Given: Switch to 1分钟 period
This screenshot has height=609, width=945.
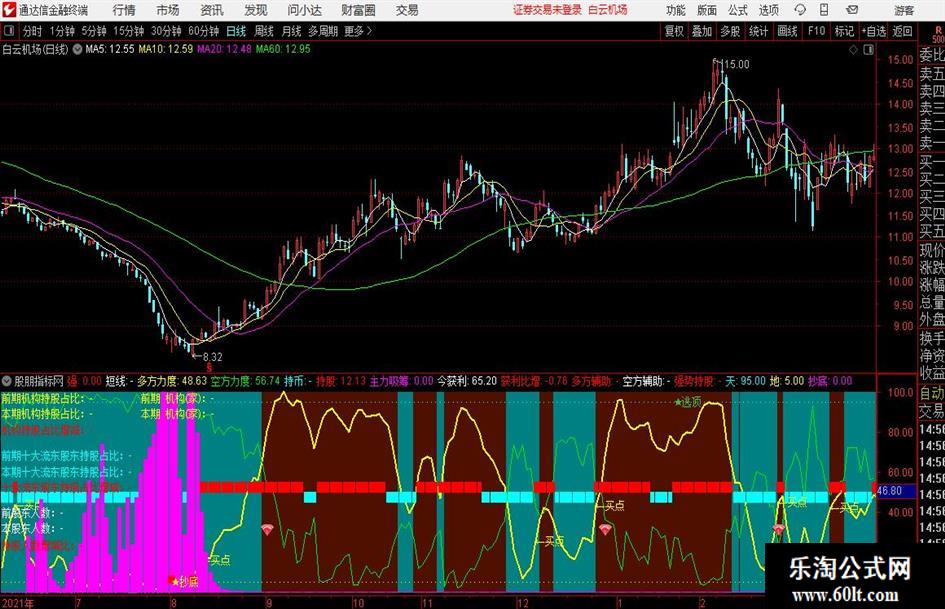Looking at the screenshot, I should coord(62,31).
